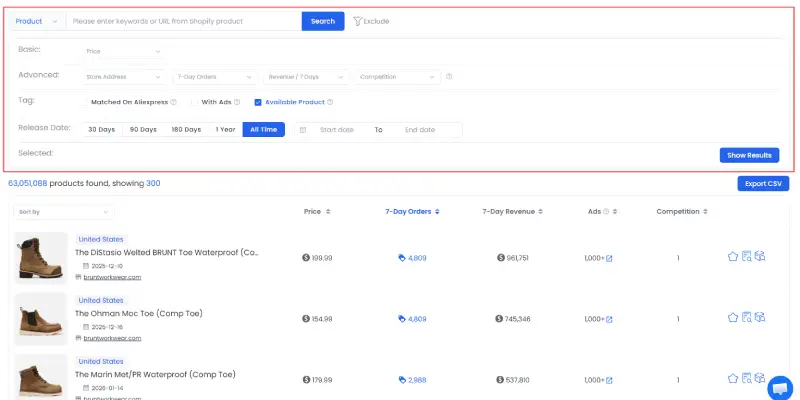Open the Competition filter dropdown
This screenshot has height=400, width=800.
coord(397,77)
